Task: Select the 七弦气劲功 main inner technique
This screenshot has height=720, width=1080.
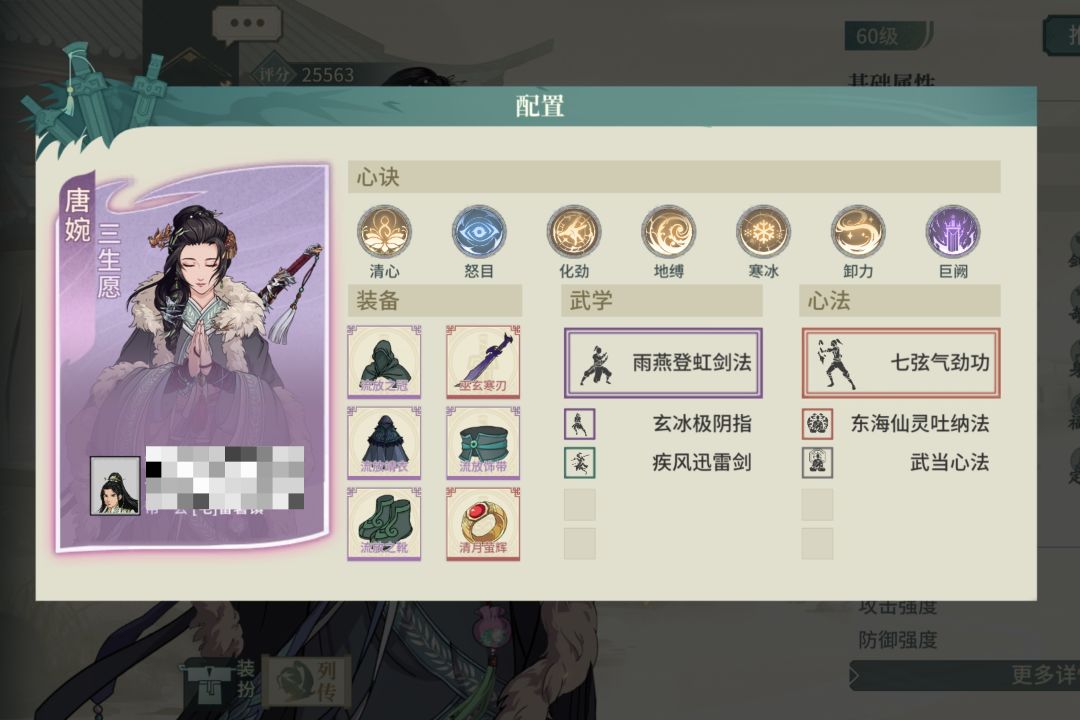Action: point(900,363)
